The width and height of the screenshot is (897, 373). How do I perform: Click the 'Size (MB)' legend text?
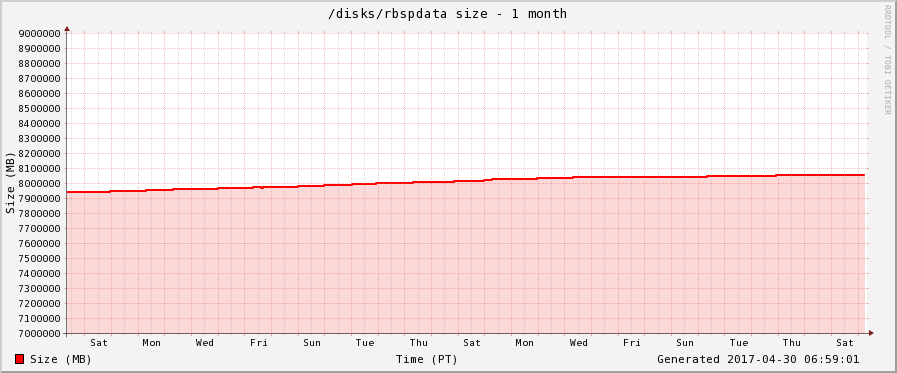[x=61, y=359]
